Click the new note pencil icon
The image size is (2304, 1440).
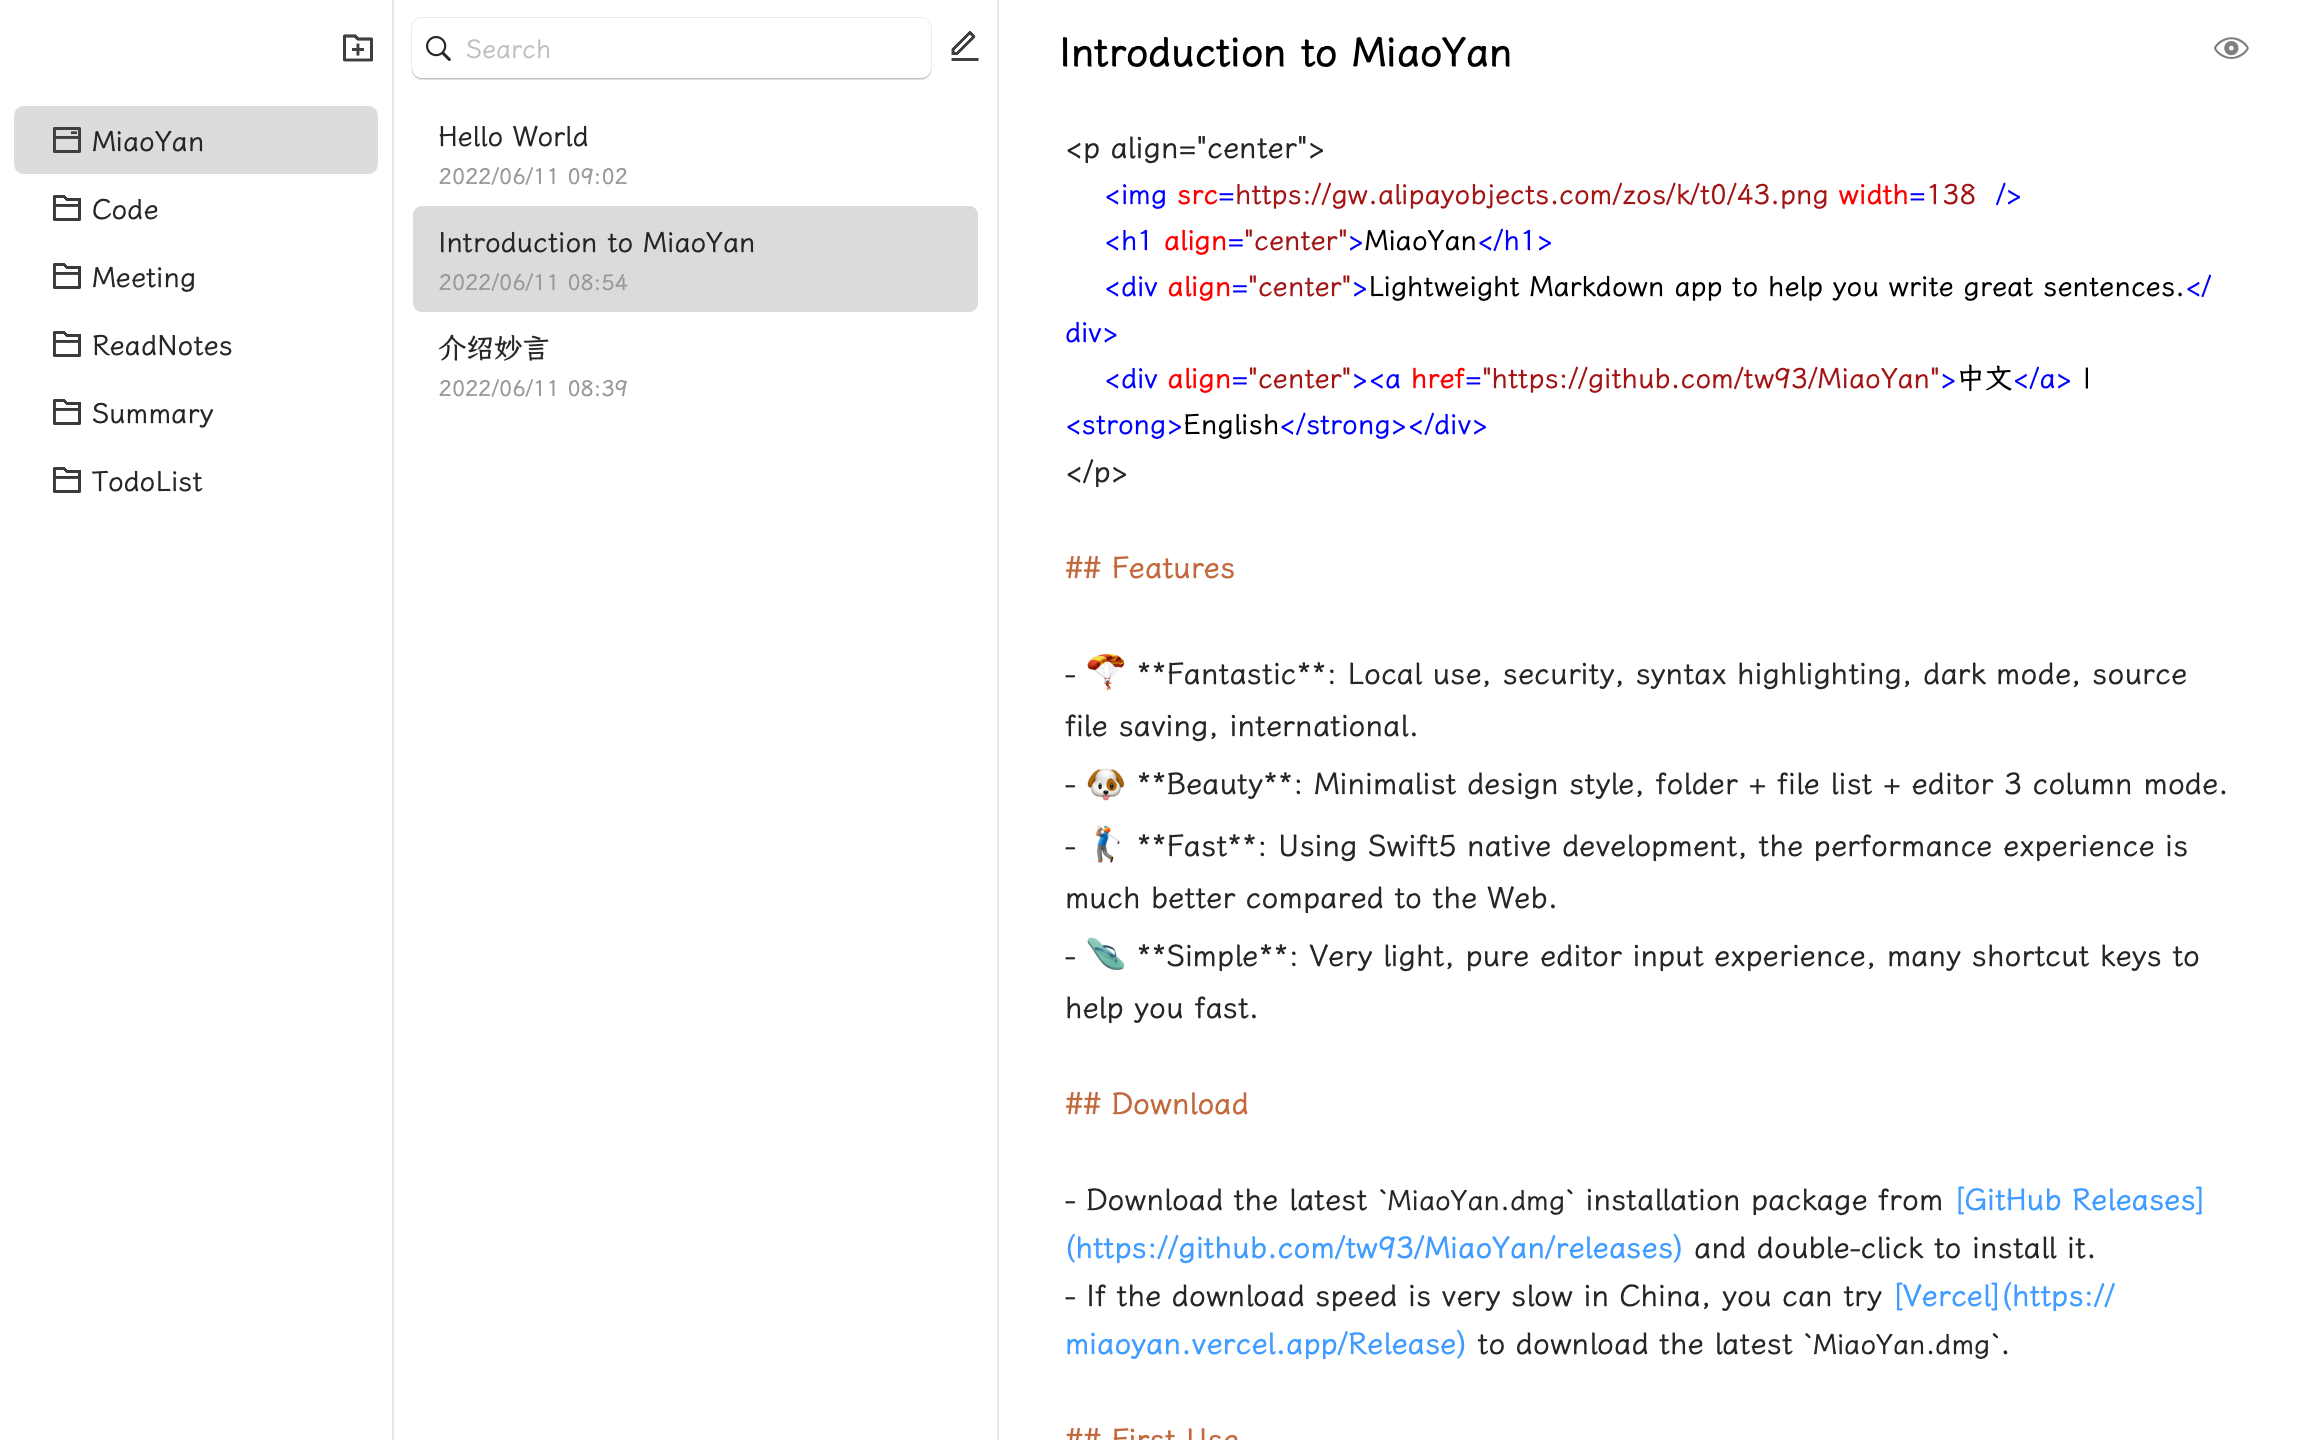(x=964, y=47)
